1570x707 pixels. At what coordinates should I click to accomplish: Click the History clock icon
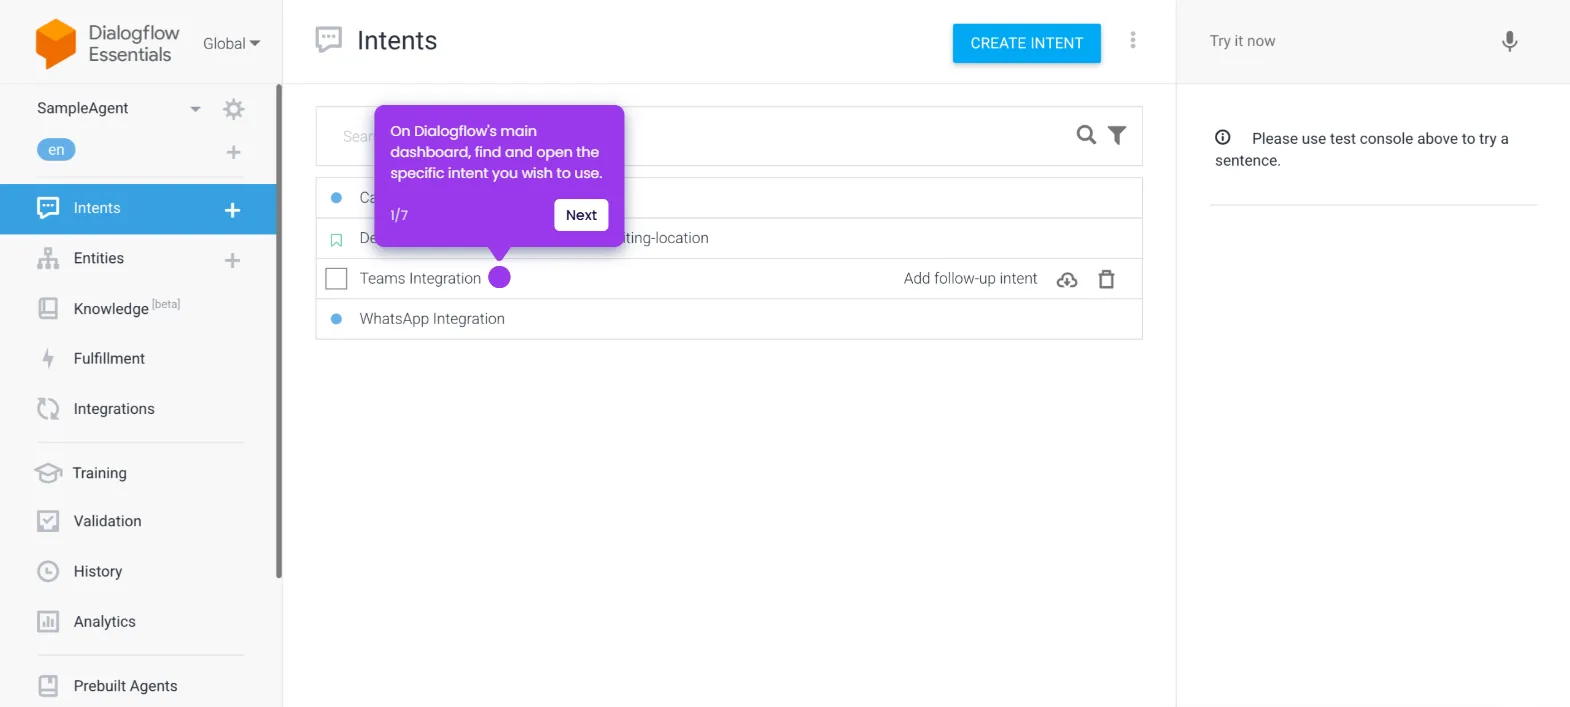(x=48, y=571)
